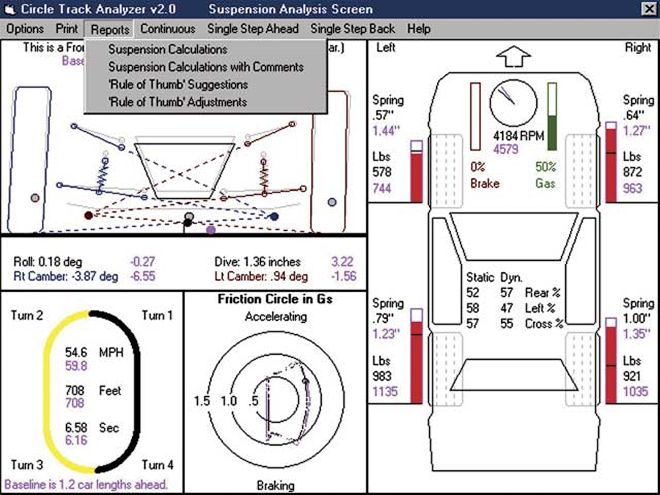Click the 'Cross %' row label
660x495 pixels.
(544, 324)
